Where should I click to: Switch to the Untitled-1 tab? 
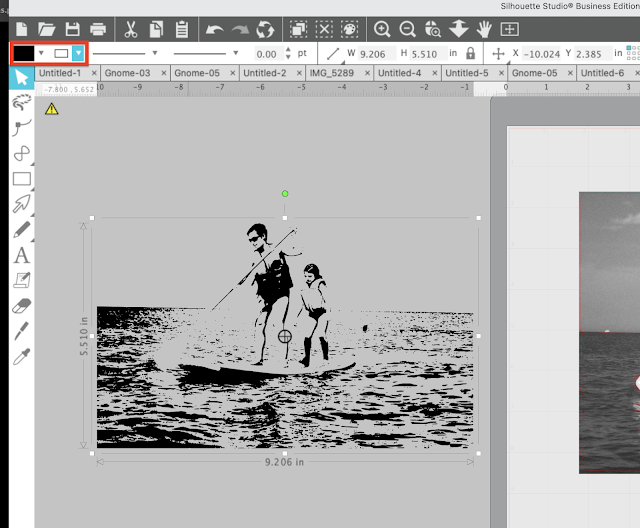[x=60, y=73]
